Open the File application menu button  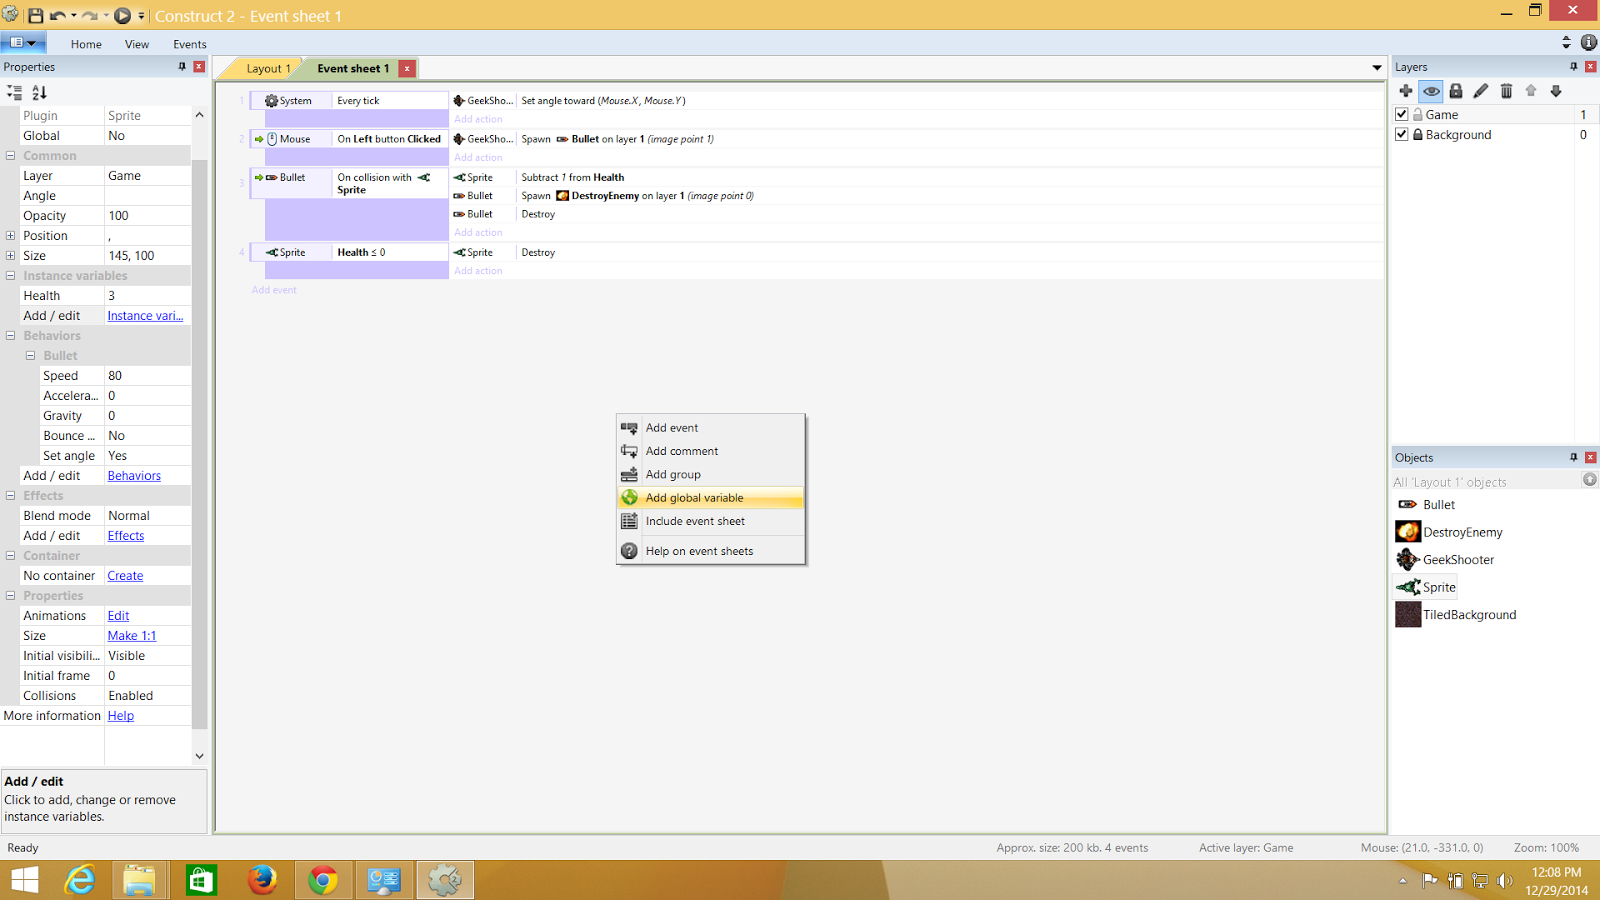[x=22, y=43]
